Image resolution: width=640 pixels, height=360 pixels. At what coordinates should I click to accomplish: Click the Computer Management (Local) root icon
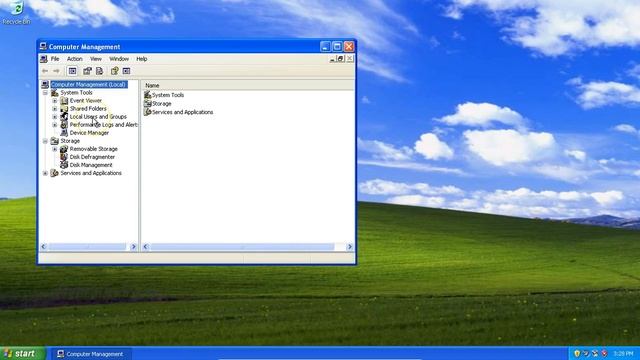[x=45, y=84]
